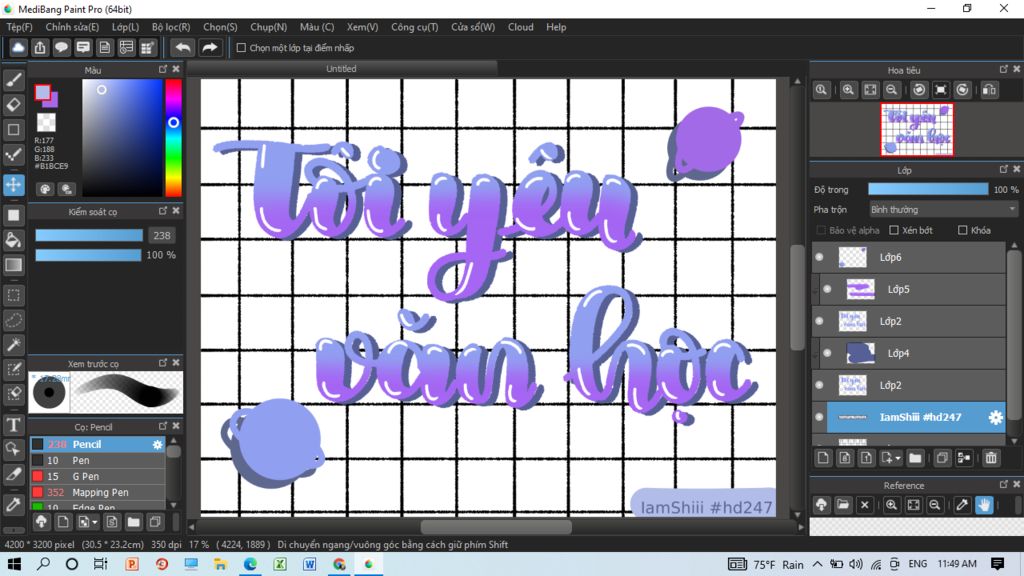Choose the Move tool
Viewport: 1024px width, 576px height.
14,185
